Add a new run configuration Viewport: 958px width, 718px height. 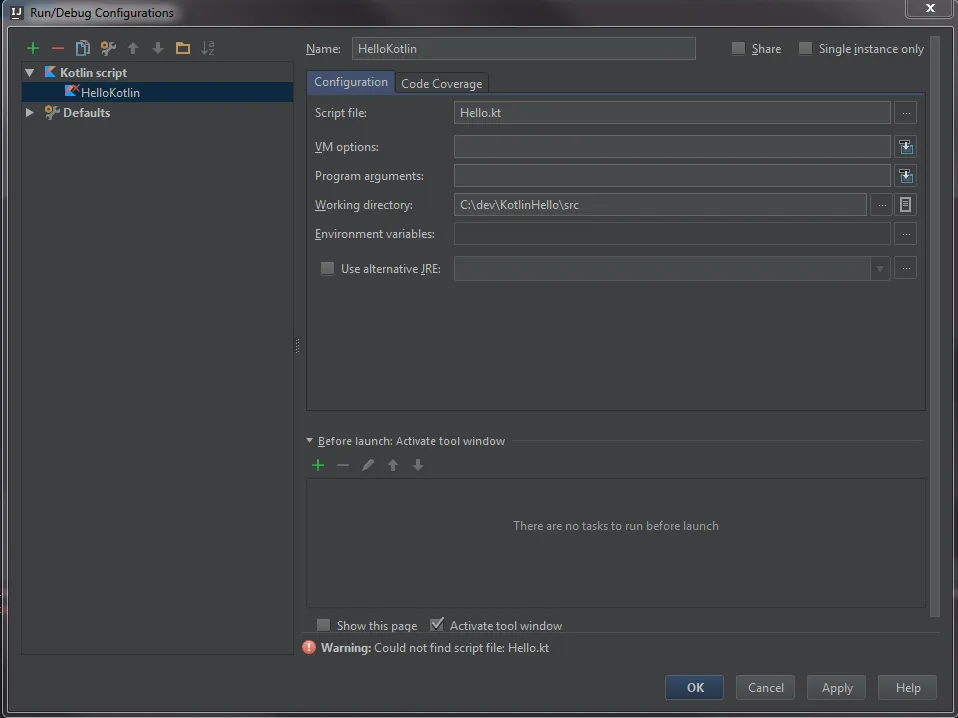33,48
